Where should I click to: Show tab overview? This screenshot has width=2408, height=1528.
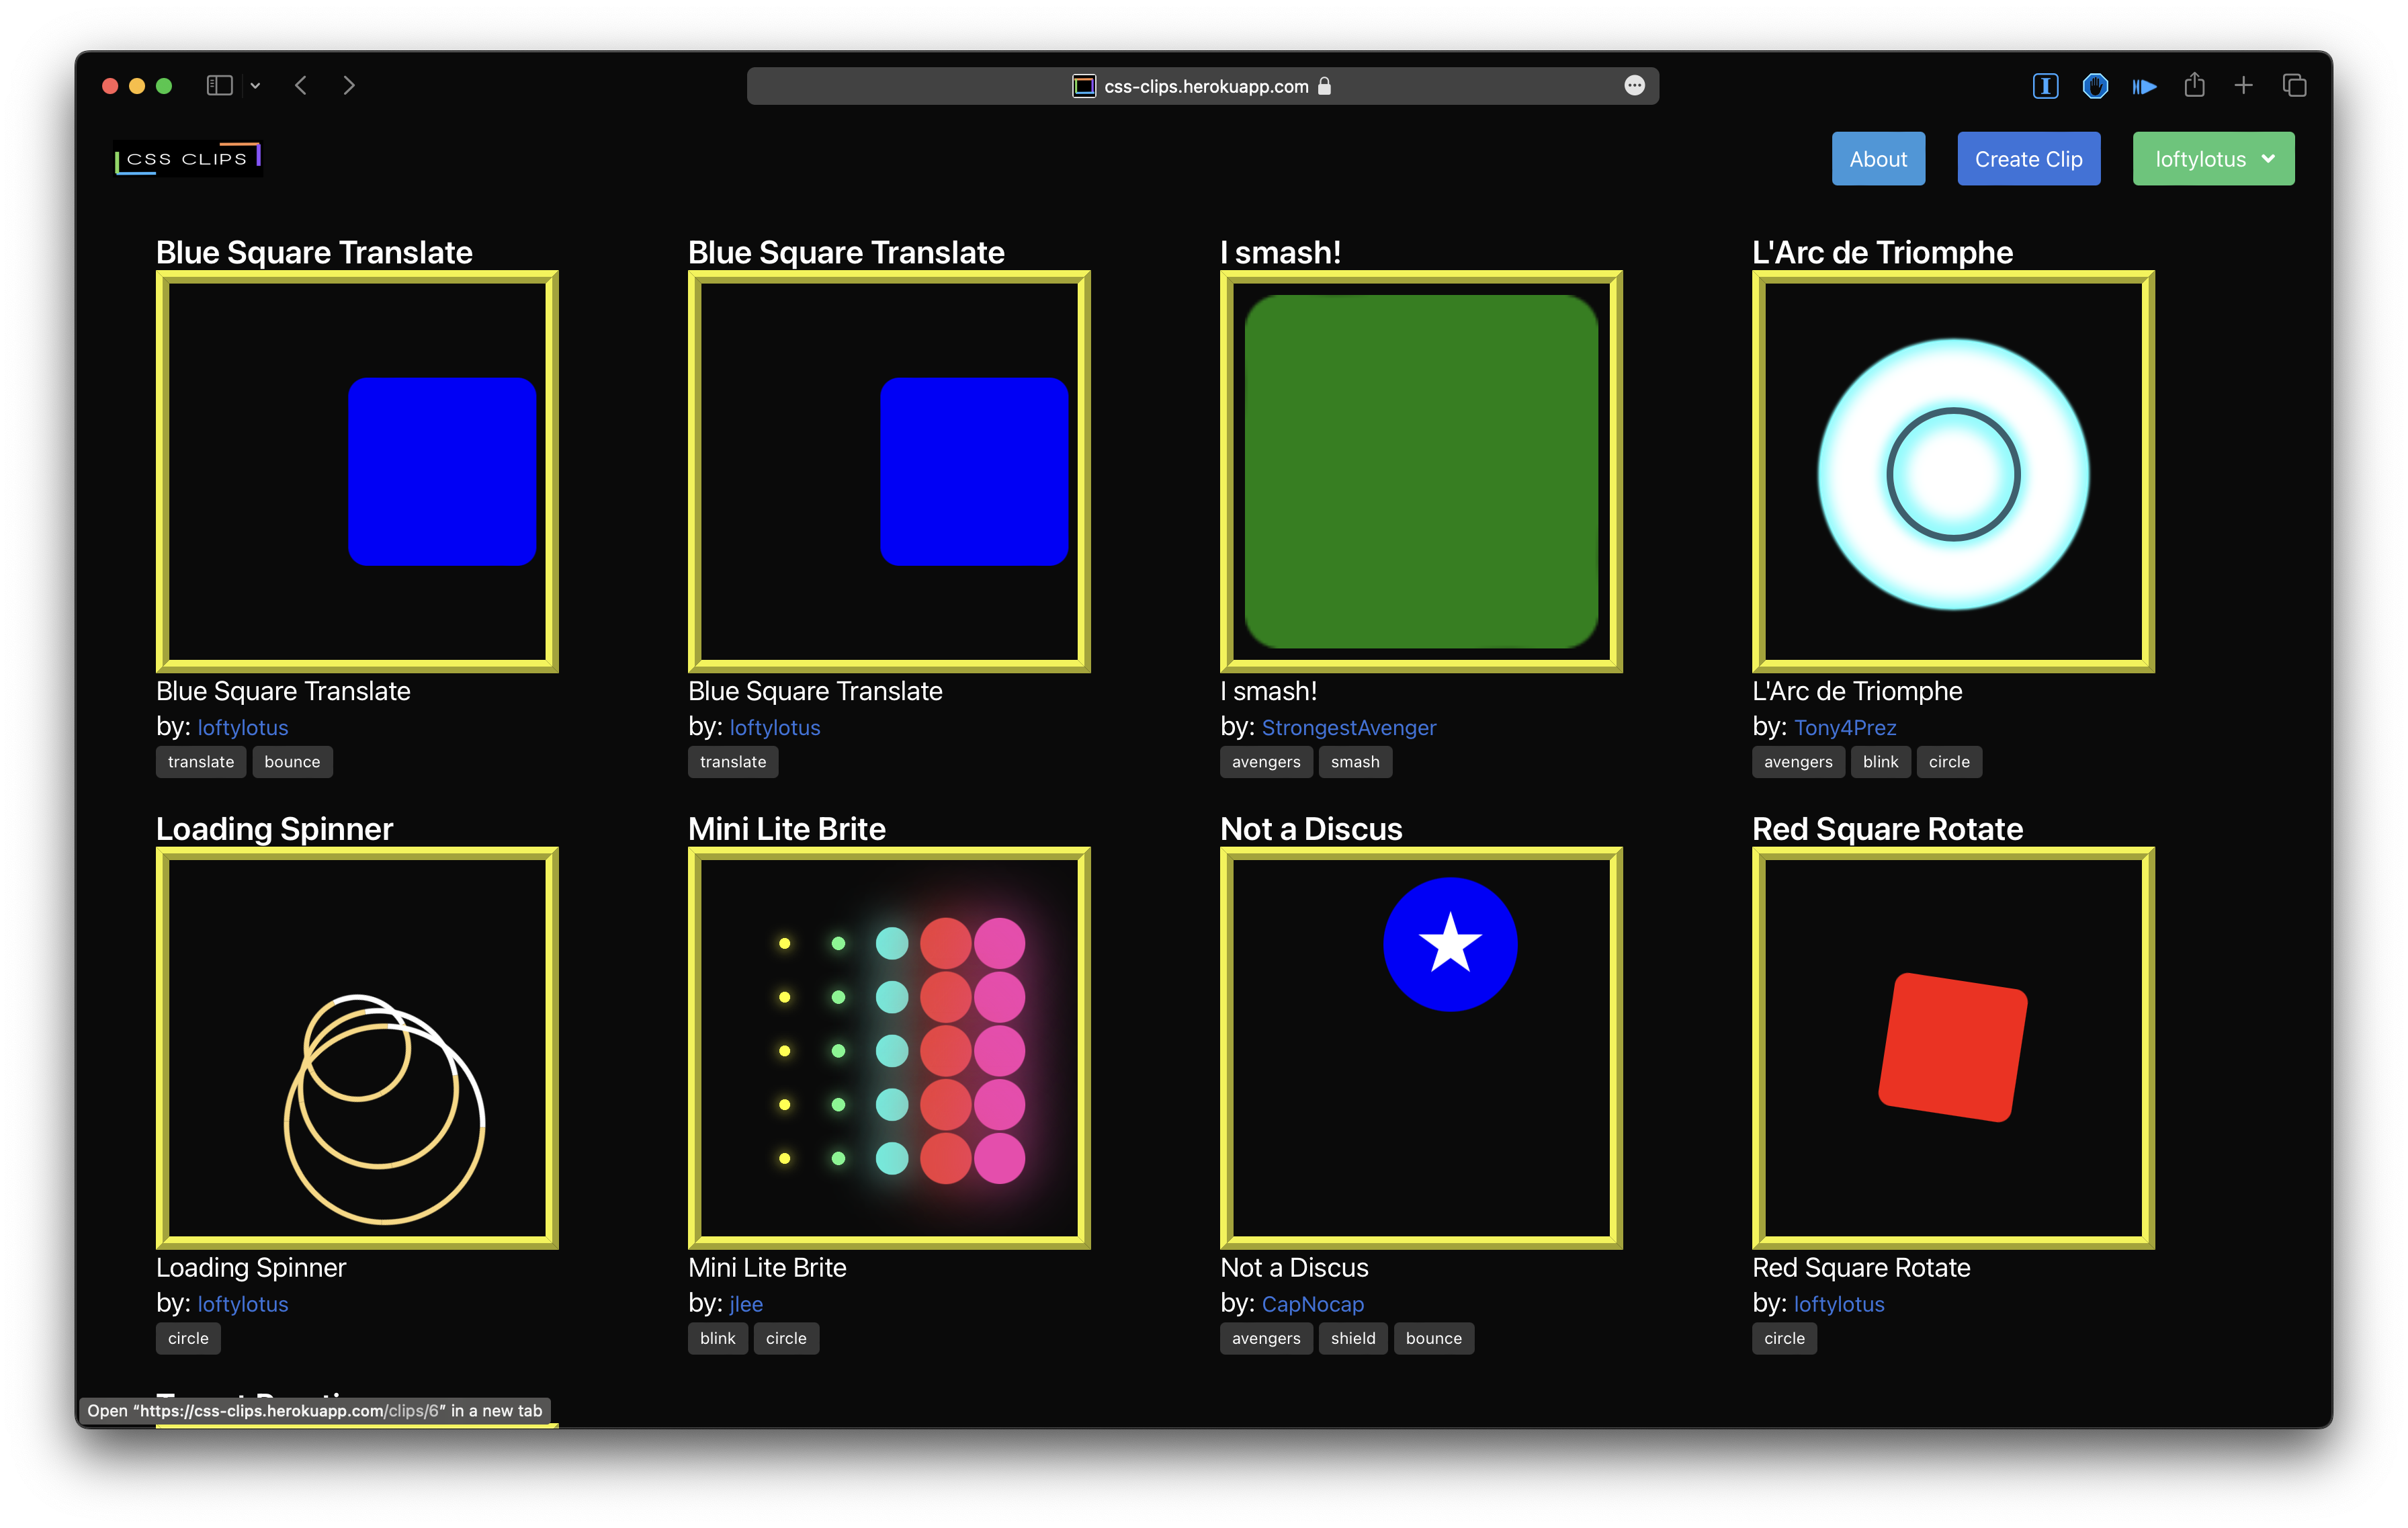click(x=2294, y=86)
